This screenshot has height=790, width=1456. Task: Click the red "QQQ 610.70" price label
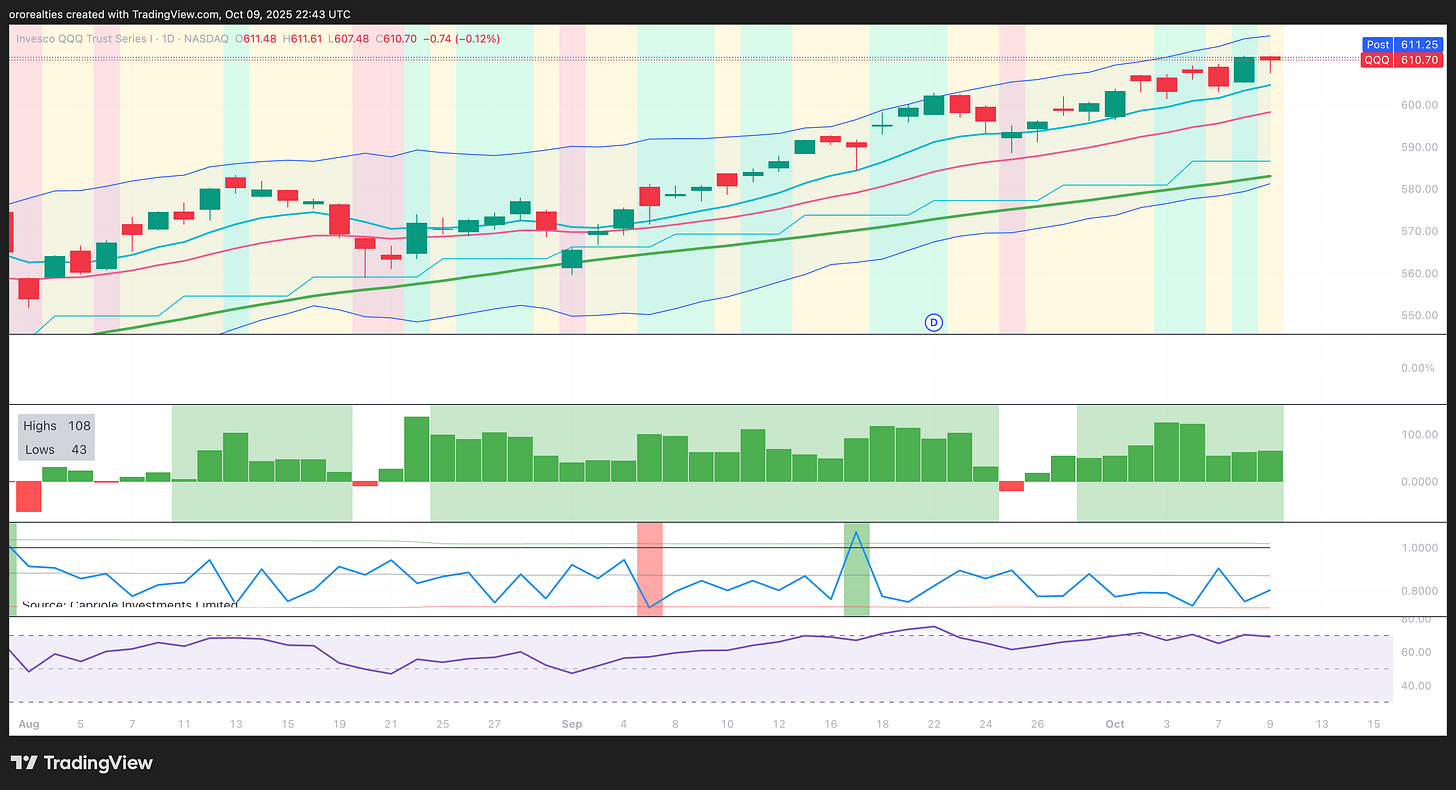(x=1404, y=60)
